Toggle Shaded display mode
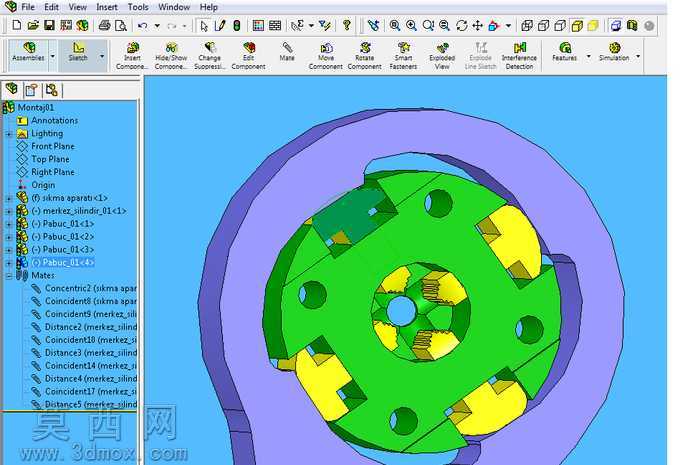684x465 pixels. tap(593, 26)
